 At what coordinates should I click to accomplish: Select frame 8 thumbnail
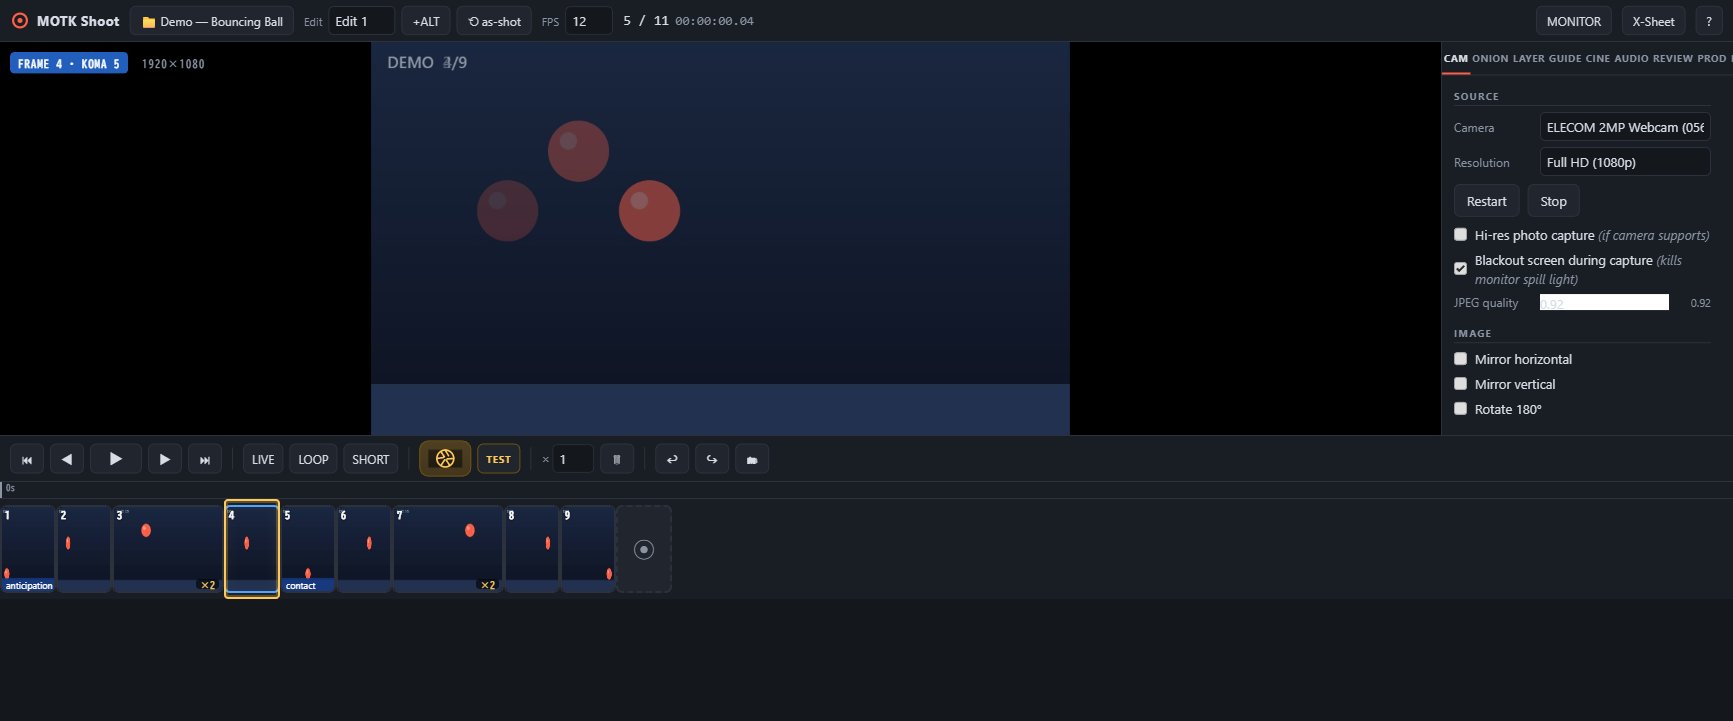tap(532, 549)
